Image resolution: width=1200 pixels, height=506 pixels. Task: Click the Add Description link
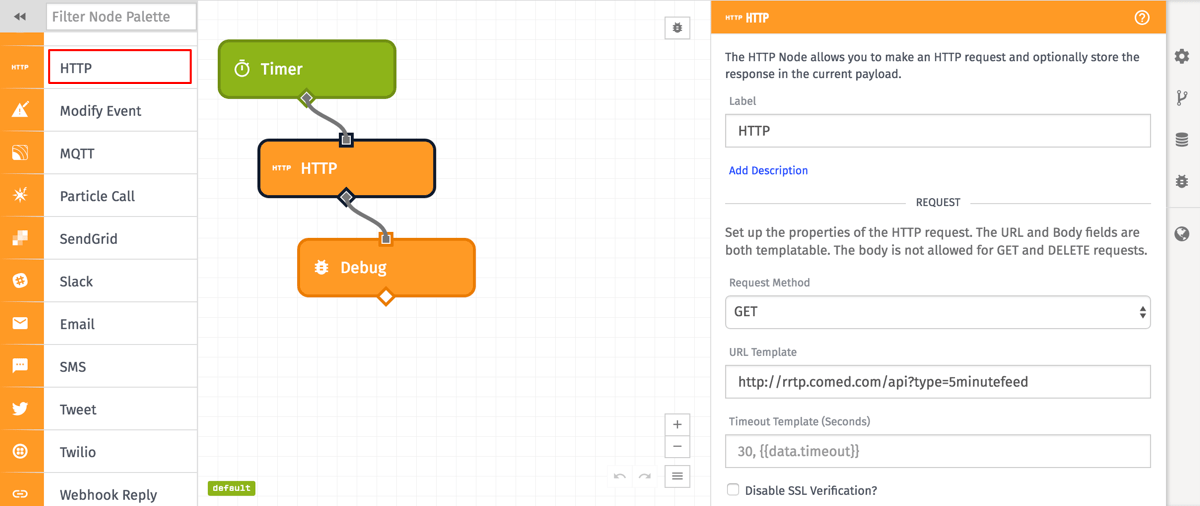[768, 171]
